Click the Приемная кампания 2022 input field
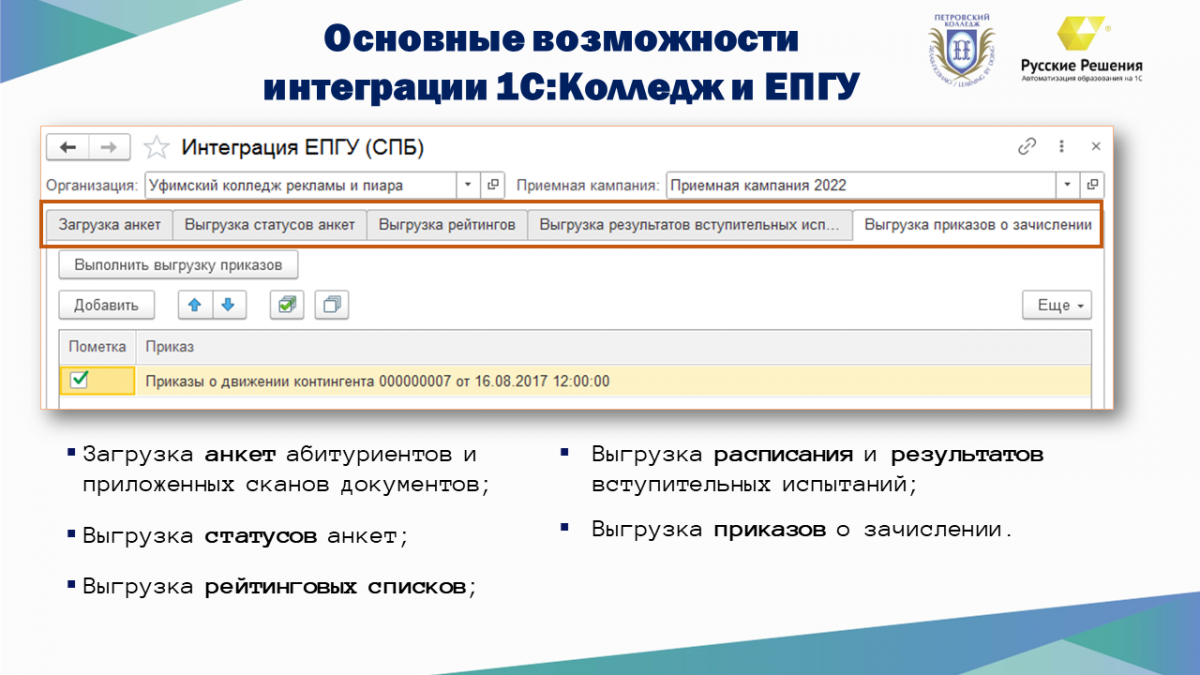Screen dimensions: 1200x675 [x=860, y=185]
